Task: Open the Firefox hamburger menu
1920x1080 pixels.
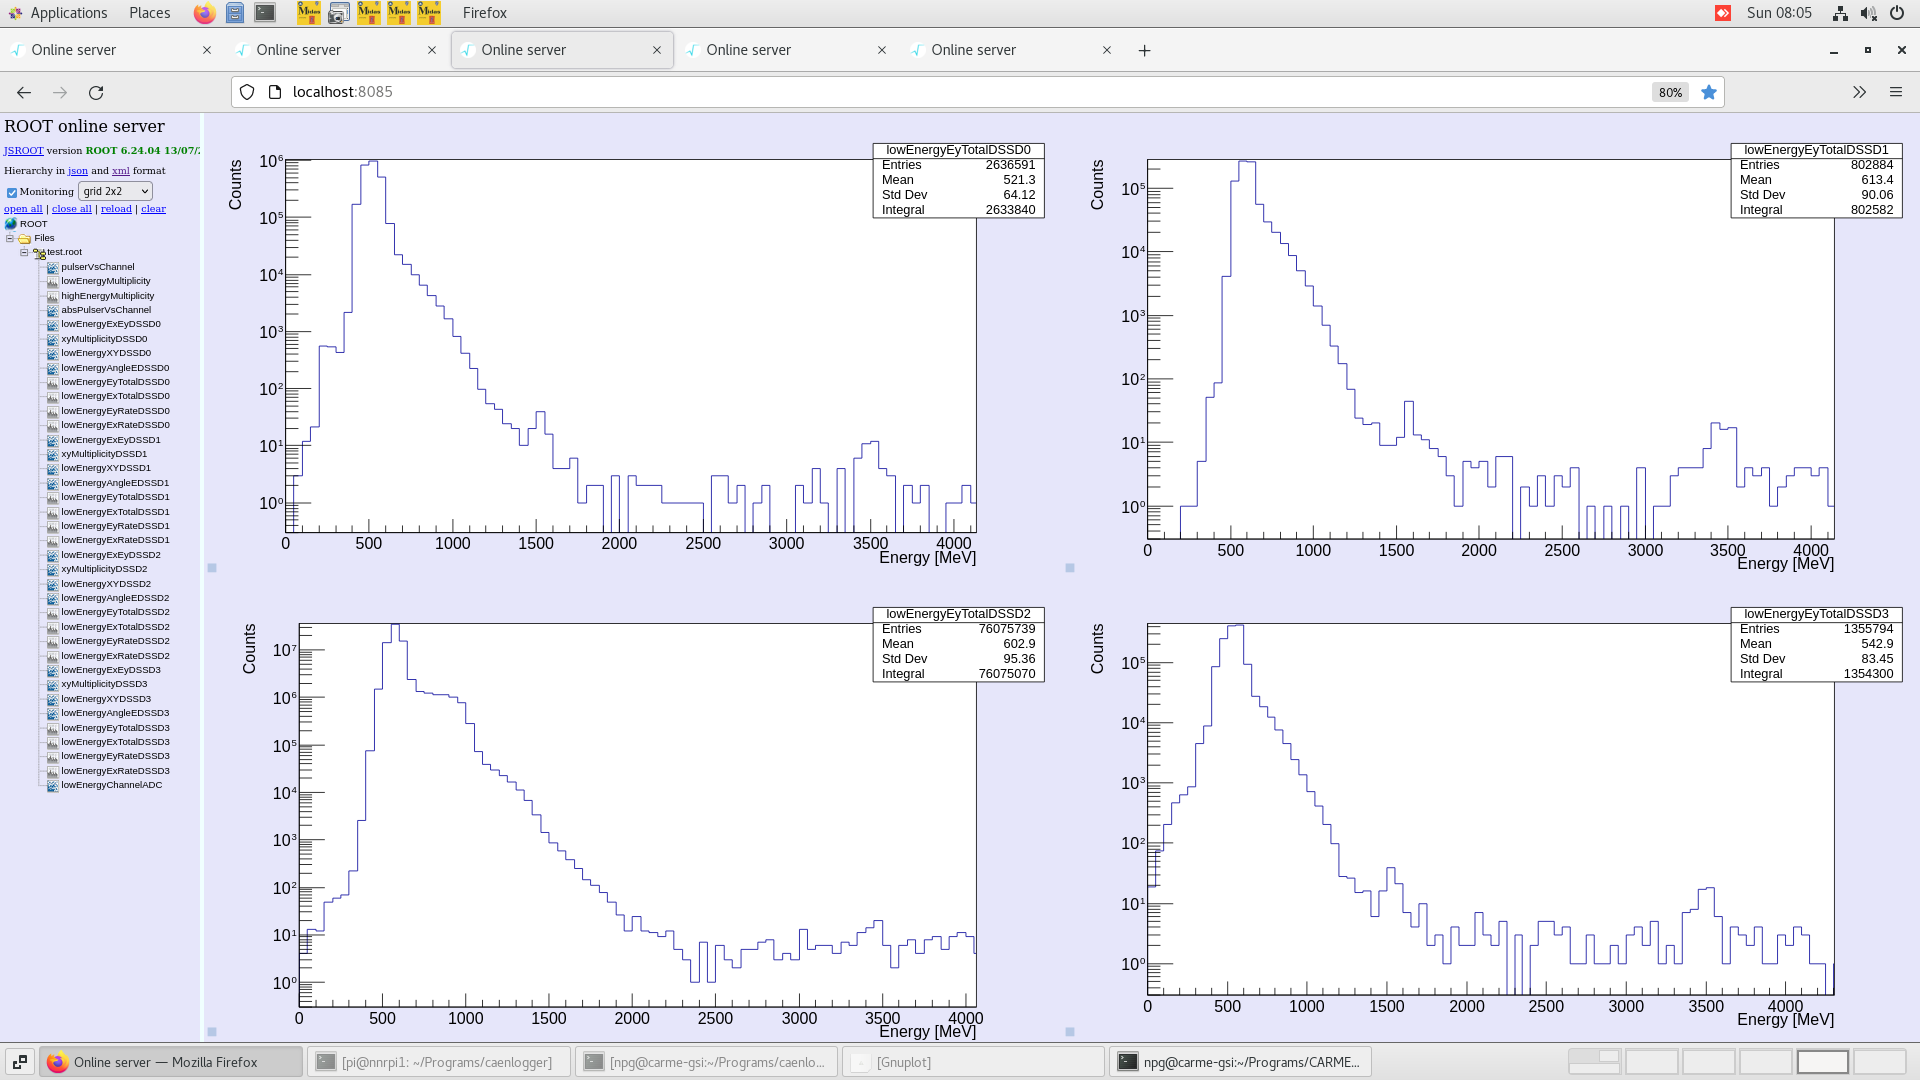Action: coord(1895,92)
